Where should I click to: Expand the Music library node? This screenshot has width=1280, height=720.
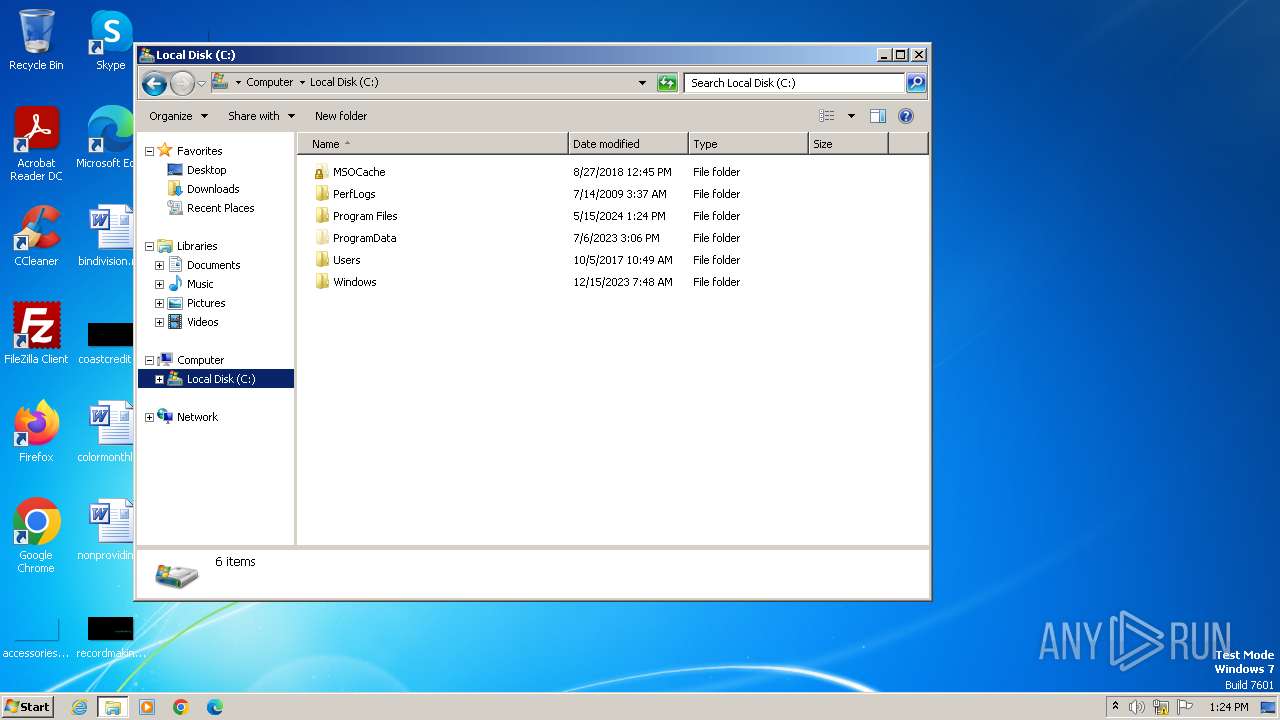(x=159, y=284)
